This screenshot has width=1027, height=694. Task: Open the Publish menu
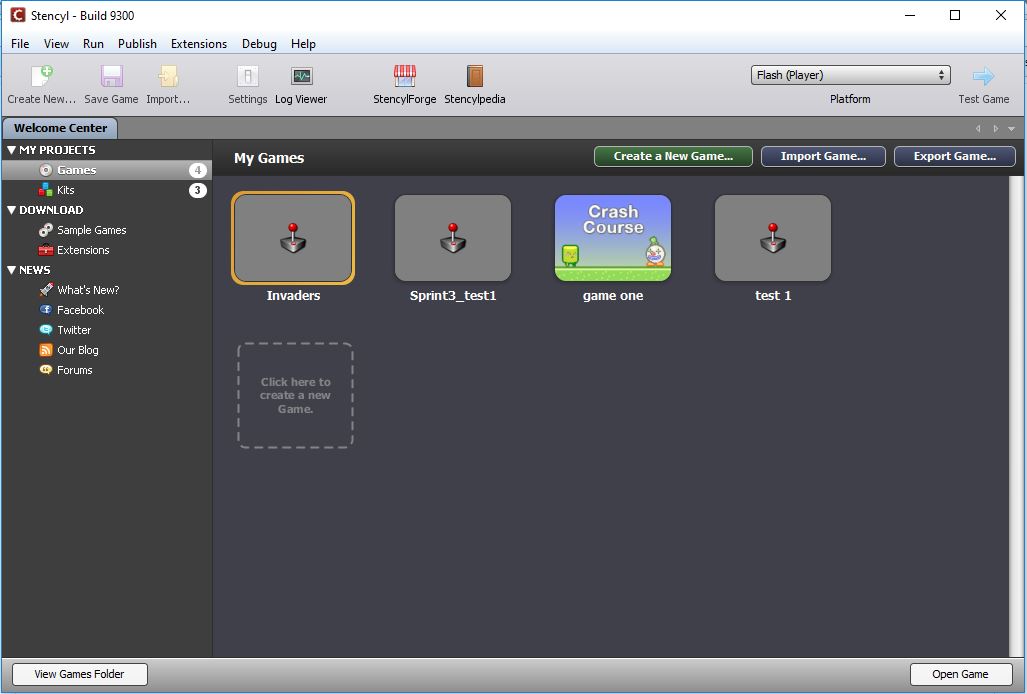pyautogui.click(x=137, y=44)
